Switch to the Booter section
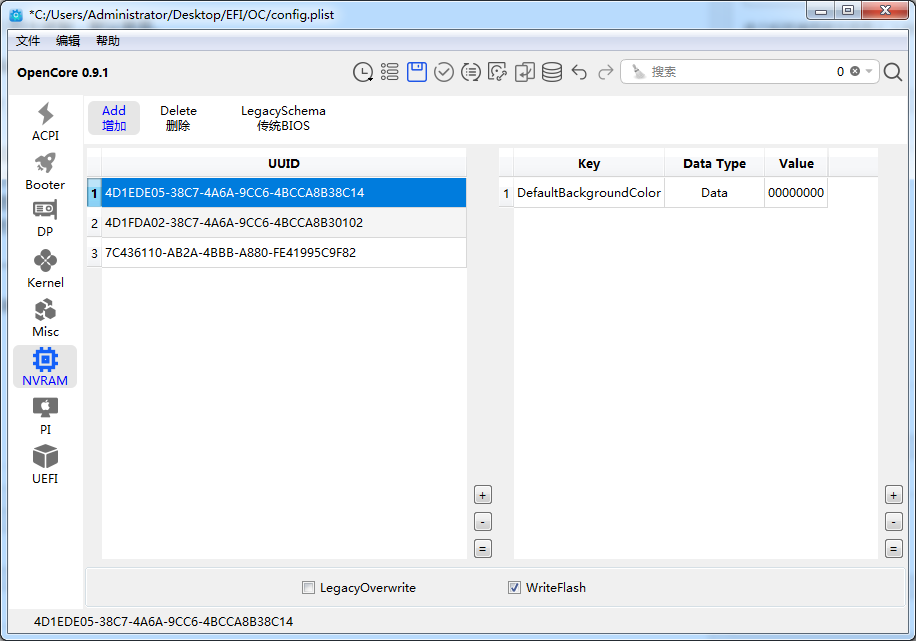The width and height of the screenshot is (916, 641). click(x=45, y=171)
